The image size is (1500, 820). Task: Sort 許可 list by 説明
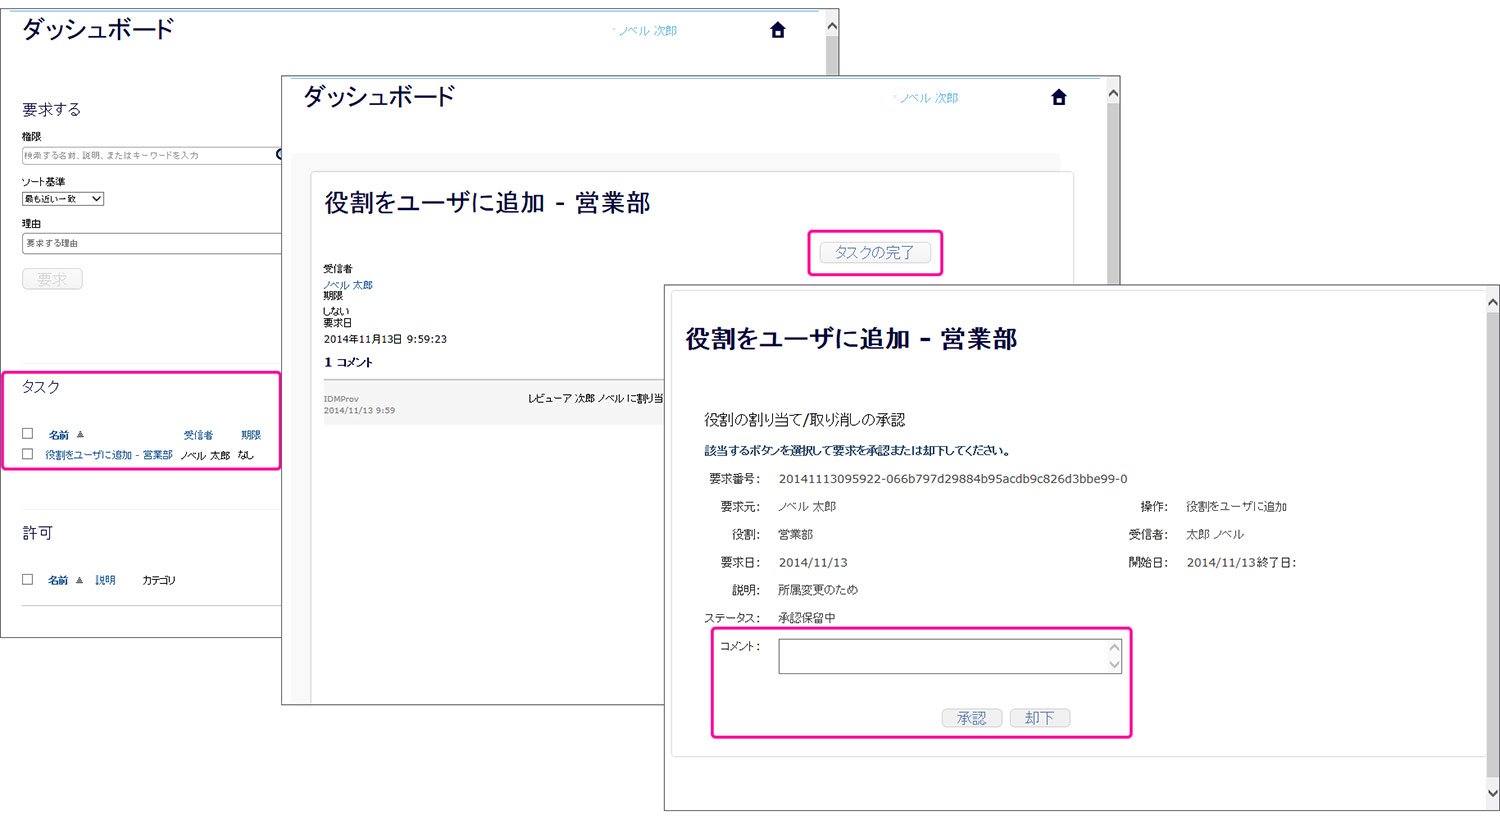[105, 580]
